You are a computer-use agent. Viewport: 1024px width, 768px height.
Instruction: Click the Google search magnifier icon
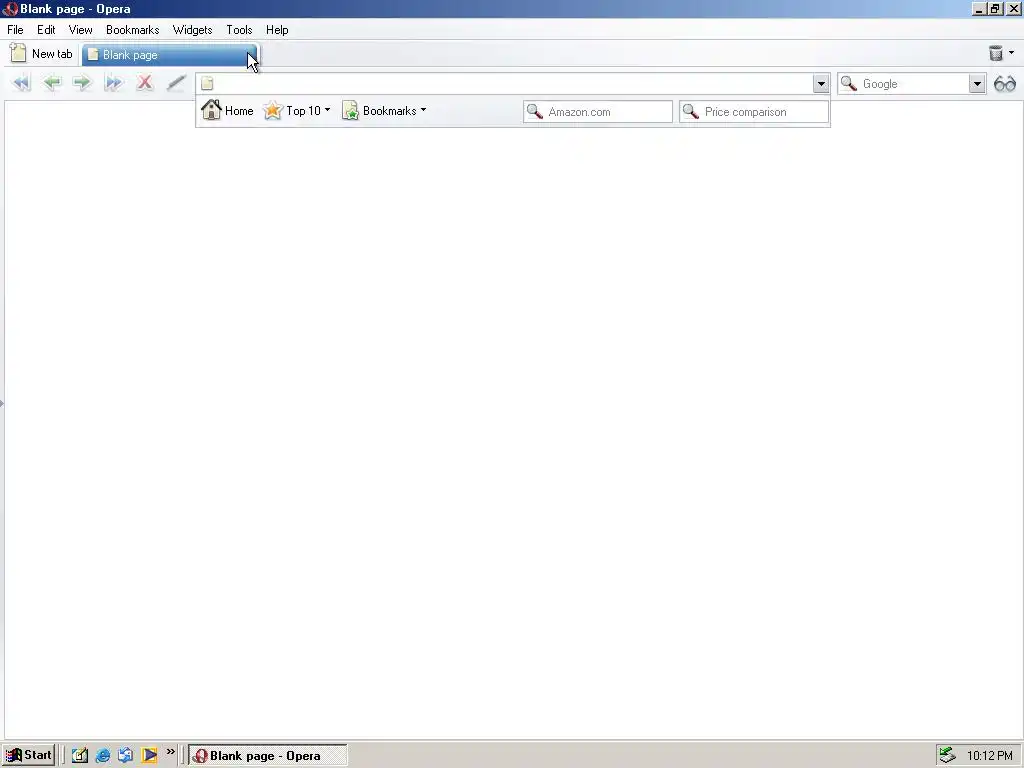[x=849, y=84]
